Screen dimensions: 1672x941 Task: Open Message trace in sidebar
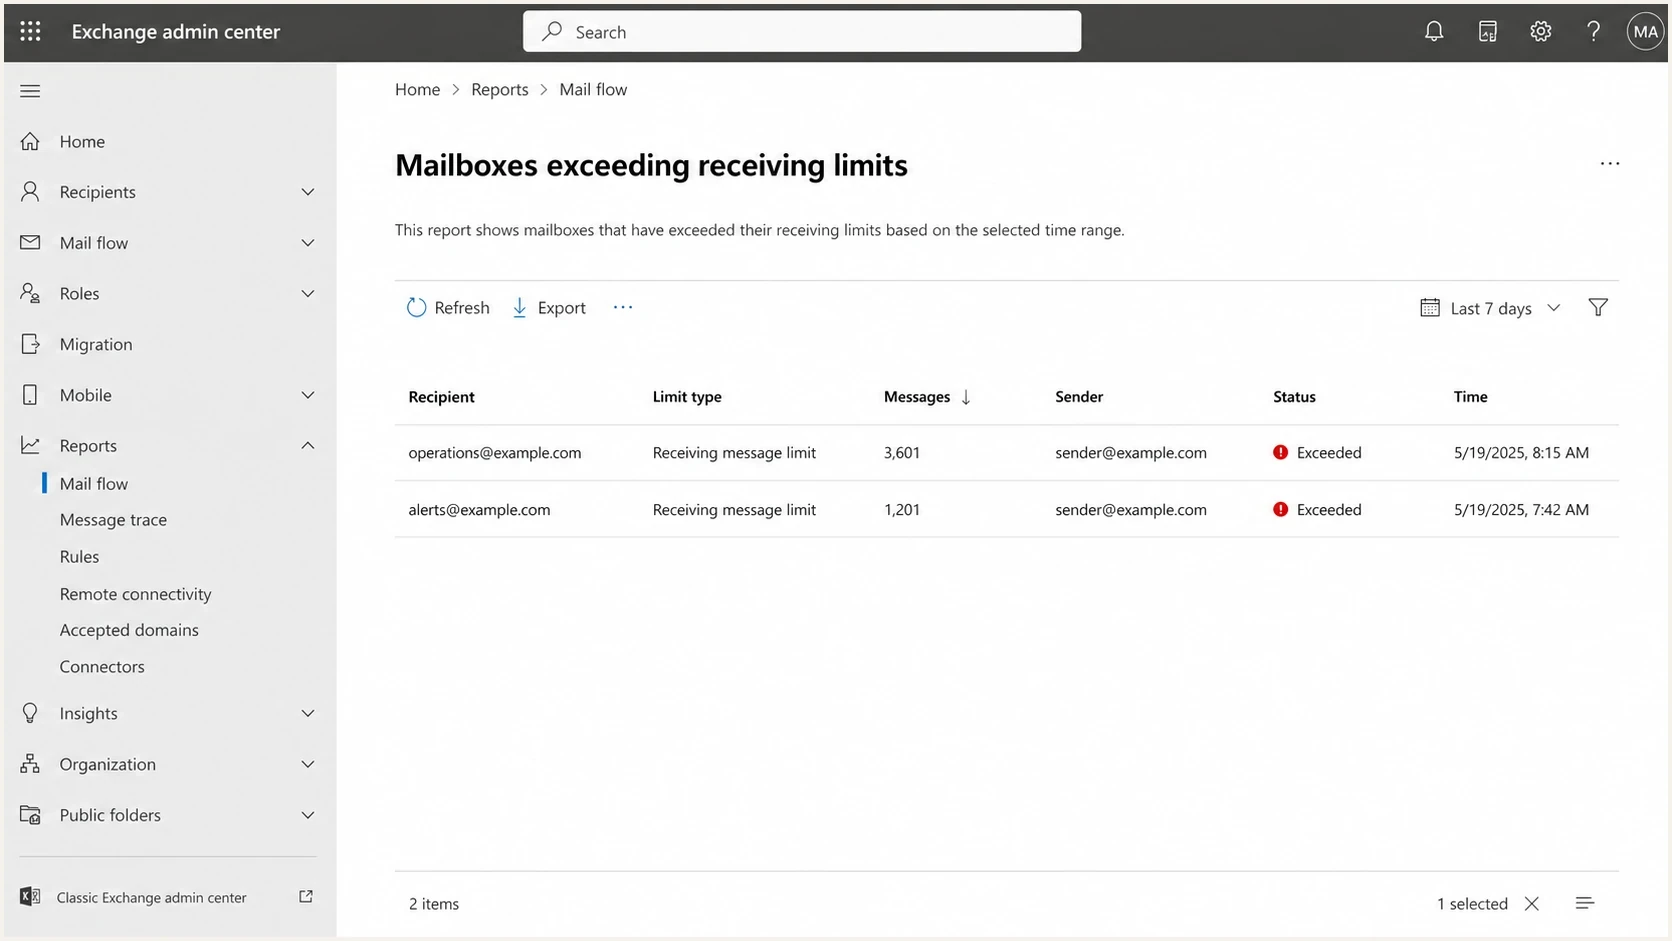(113, 519)
